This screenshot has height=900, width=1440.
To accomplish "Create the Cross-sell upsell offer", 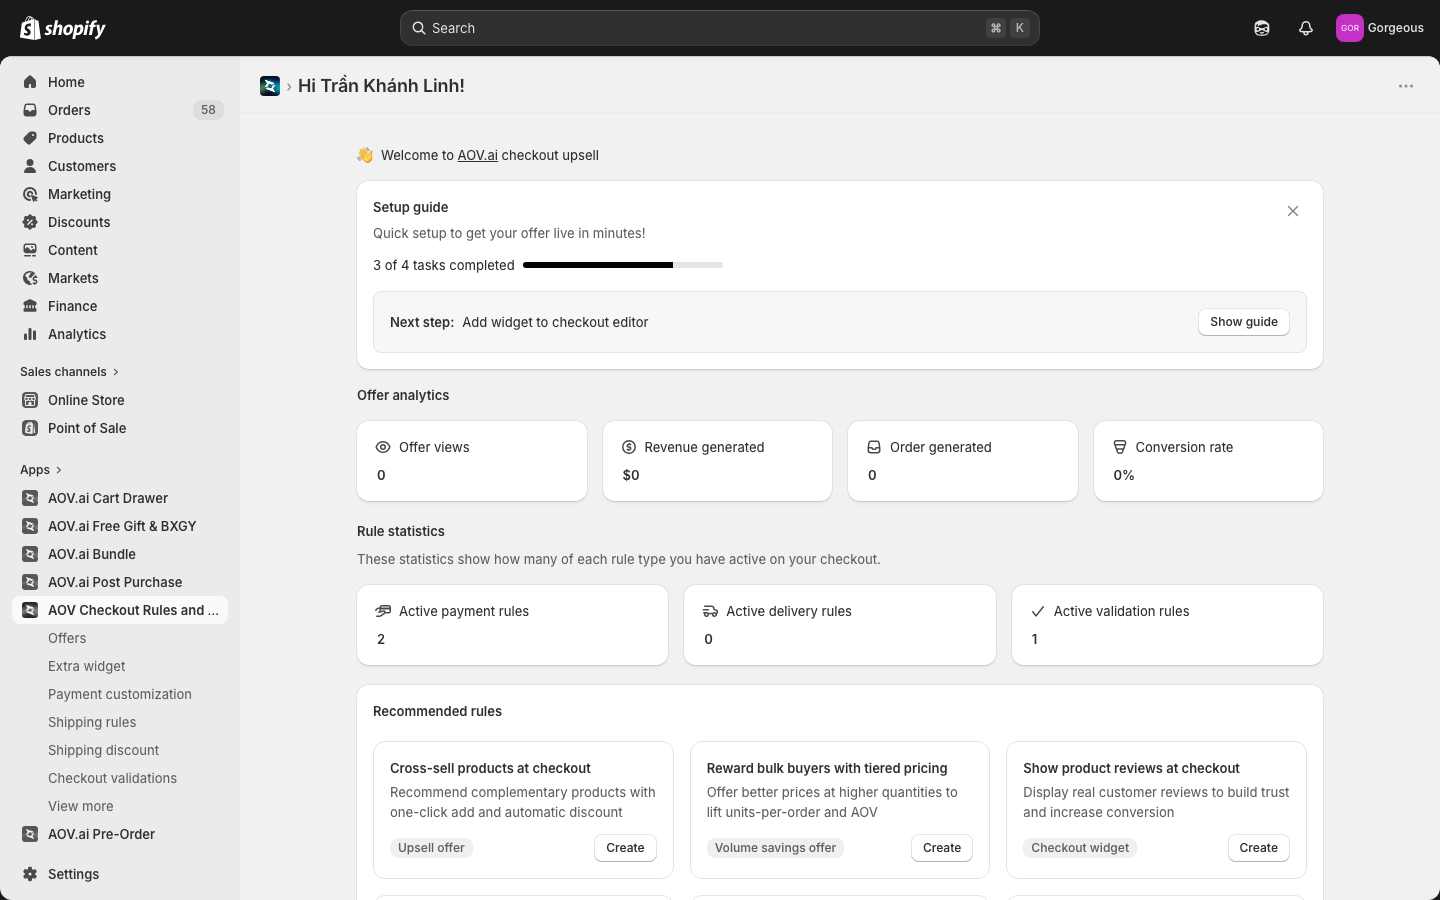I will pos(625,848).
